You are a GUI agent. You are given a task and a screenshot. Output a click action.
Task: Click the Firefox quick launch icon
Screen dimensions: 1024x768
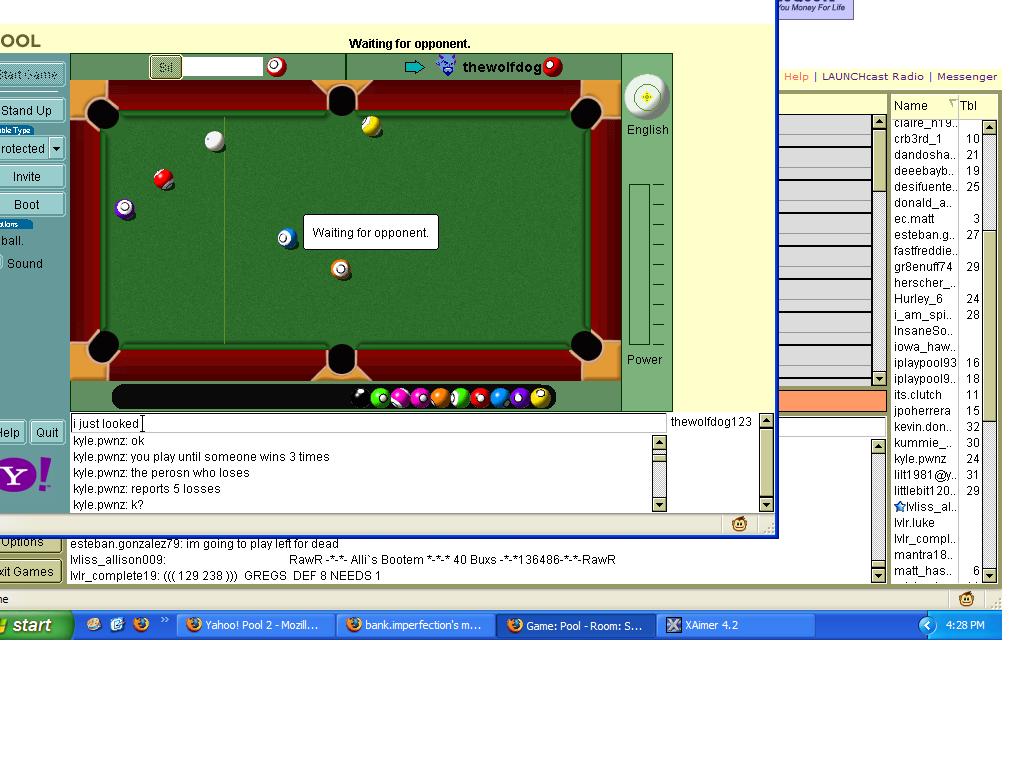coord(140,624)
